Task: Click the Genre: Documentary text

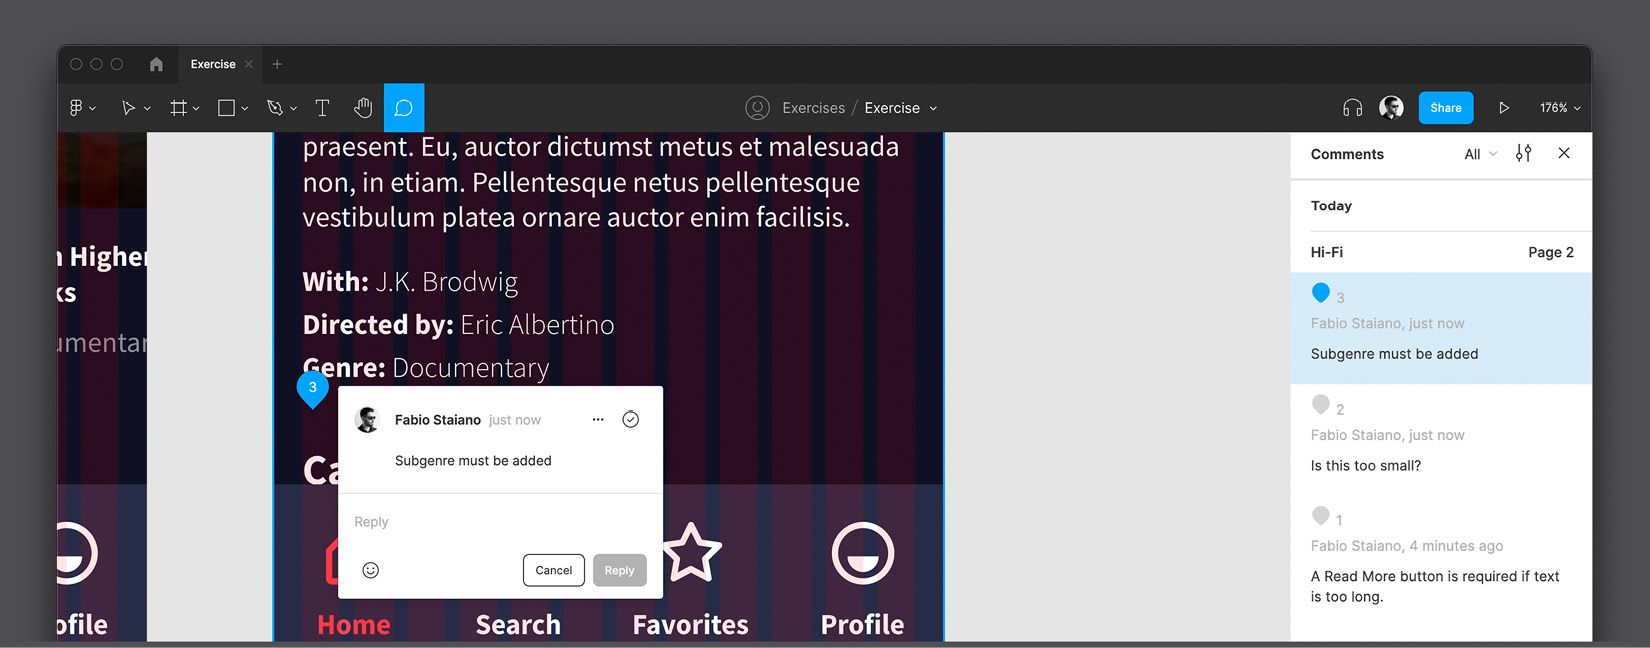Action: click(426, 368)
